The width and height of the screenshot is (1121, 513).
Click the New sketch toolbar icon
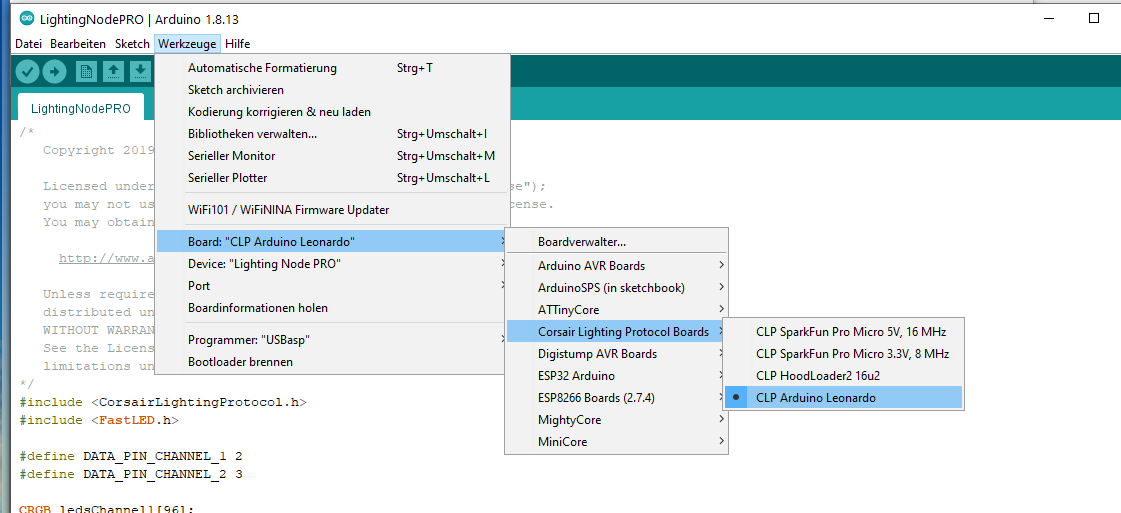coord(87,71)
